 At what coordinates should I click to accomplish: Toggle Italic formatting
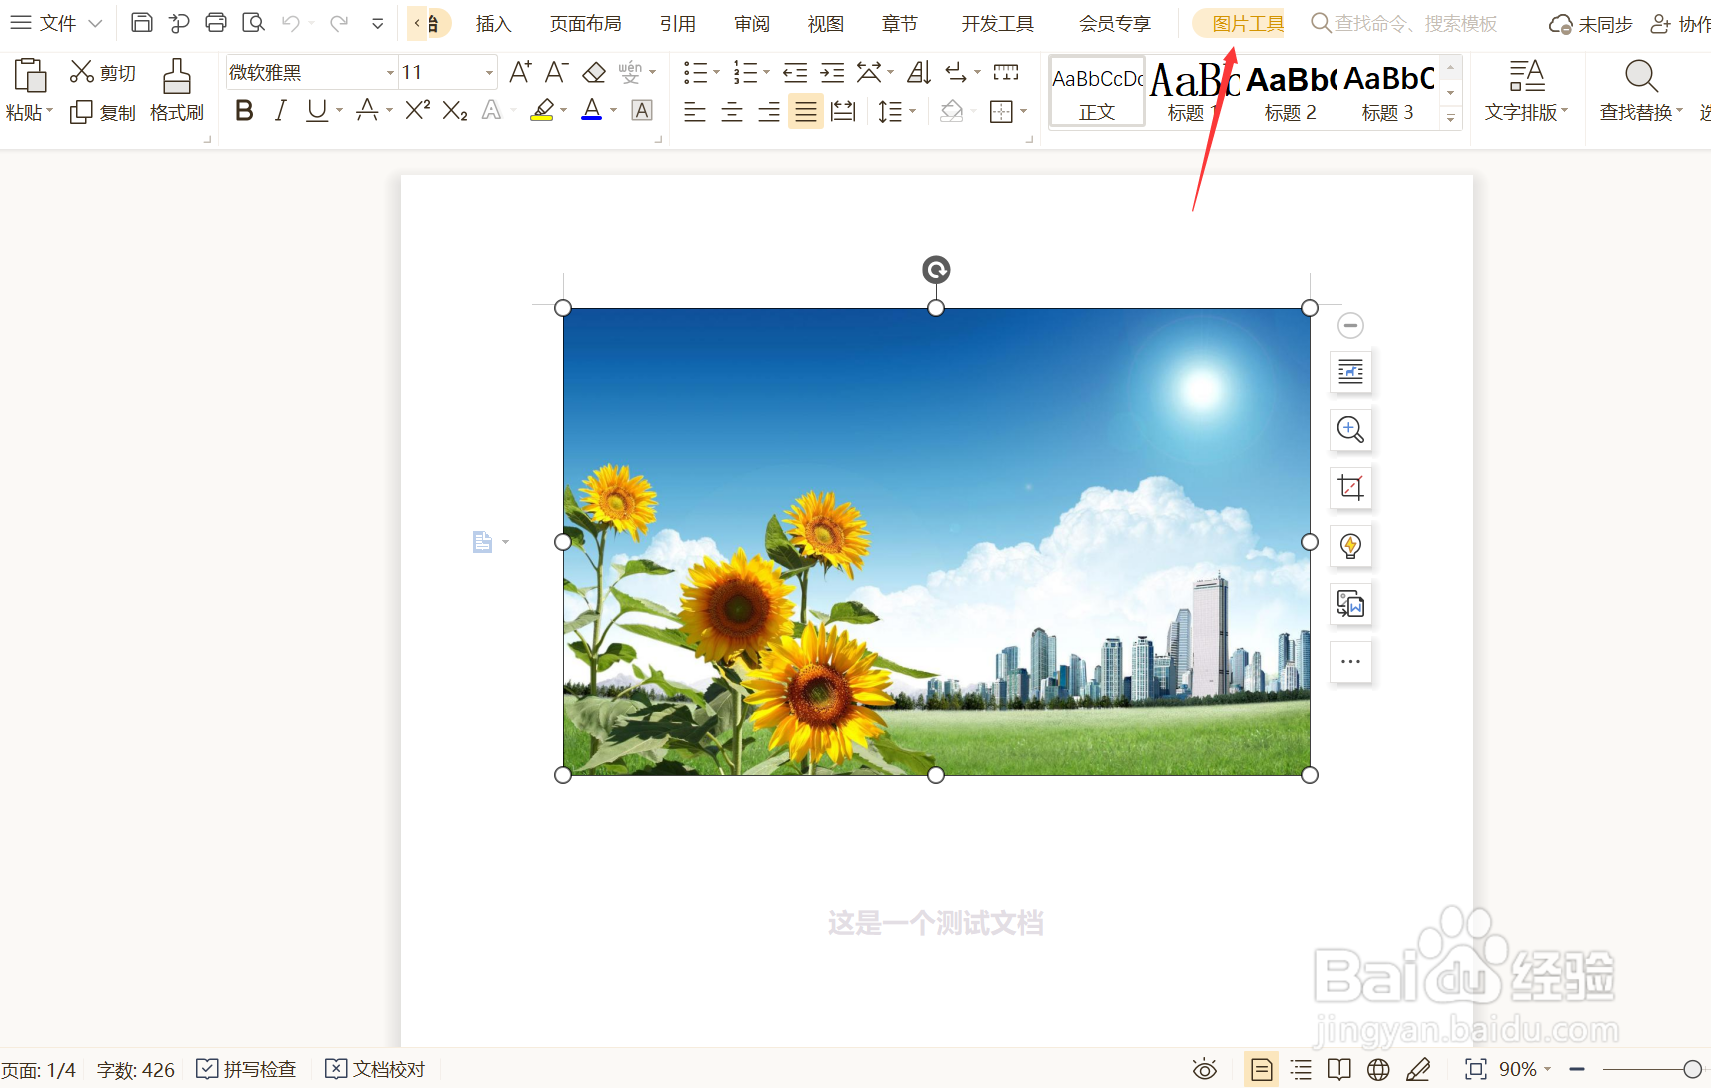281,111
